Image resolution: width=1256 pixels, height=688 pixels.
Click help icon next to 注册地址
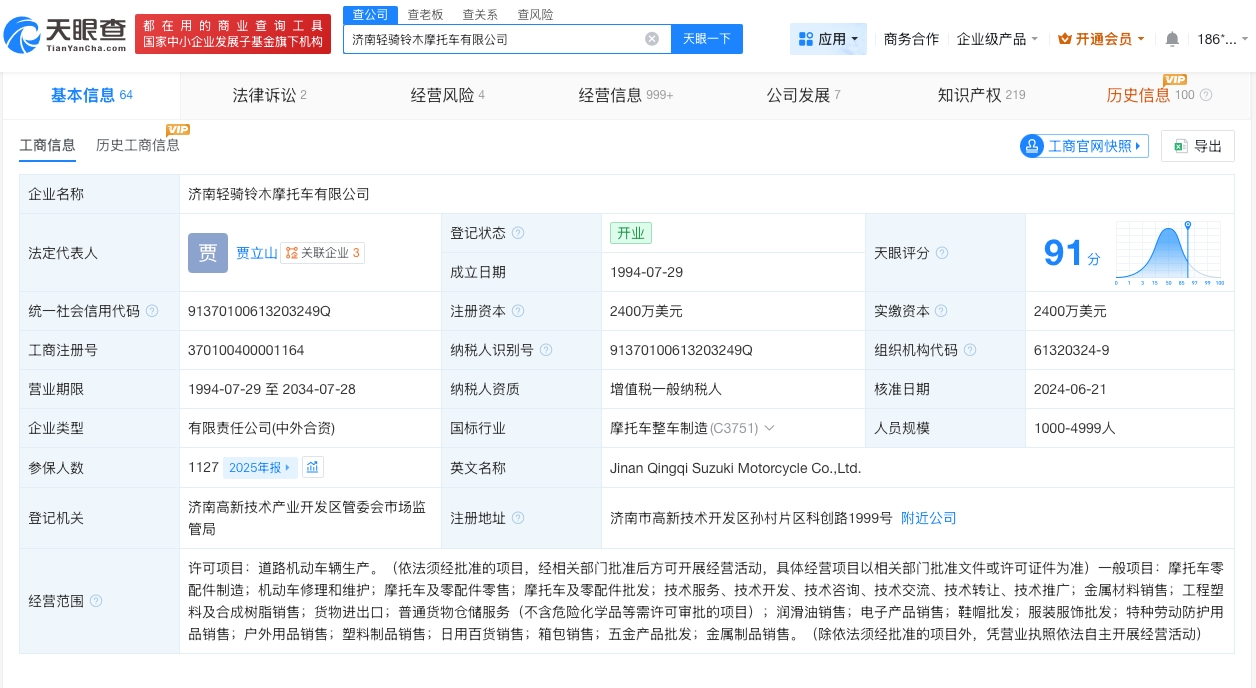518,518
